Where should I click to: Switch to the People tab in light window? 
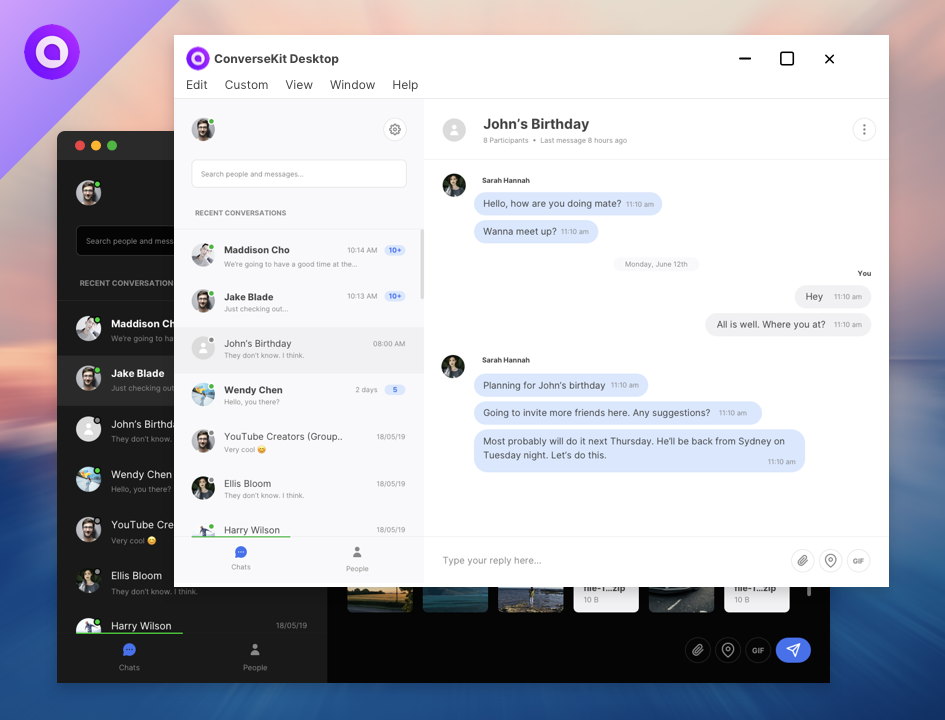[357, 559]
